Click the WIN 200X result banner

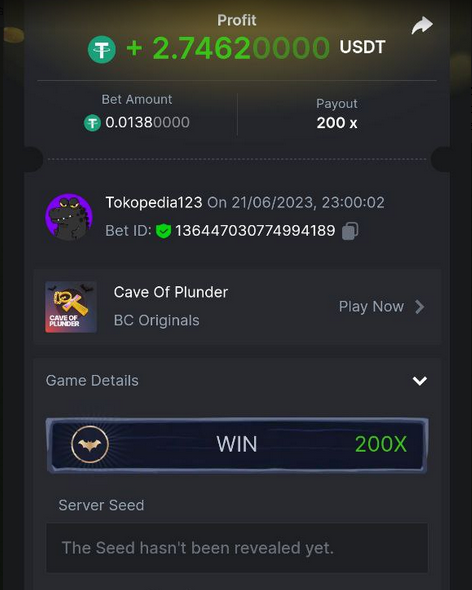point(237,444)
